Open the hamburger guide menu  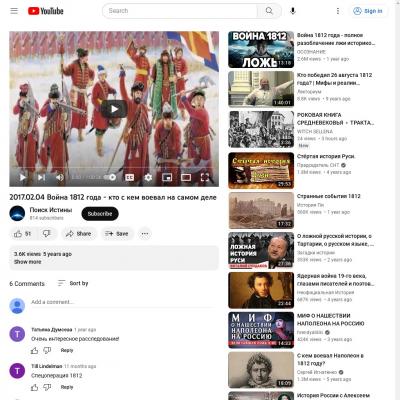tap(14, 11)
